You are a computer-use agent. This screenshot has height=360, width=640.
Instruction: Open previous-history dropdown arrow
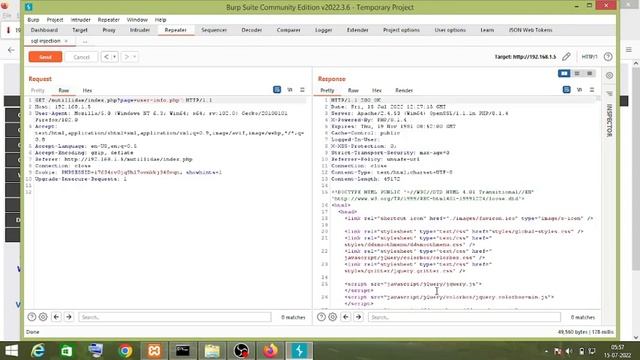click(115, 57)
